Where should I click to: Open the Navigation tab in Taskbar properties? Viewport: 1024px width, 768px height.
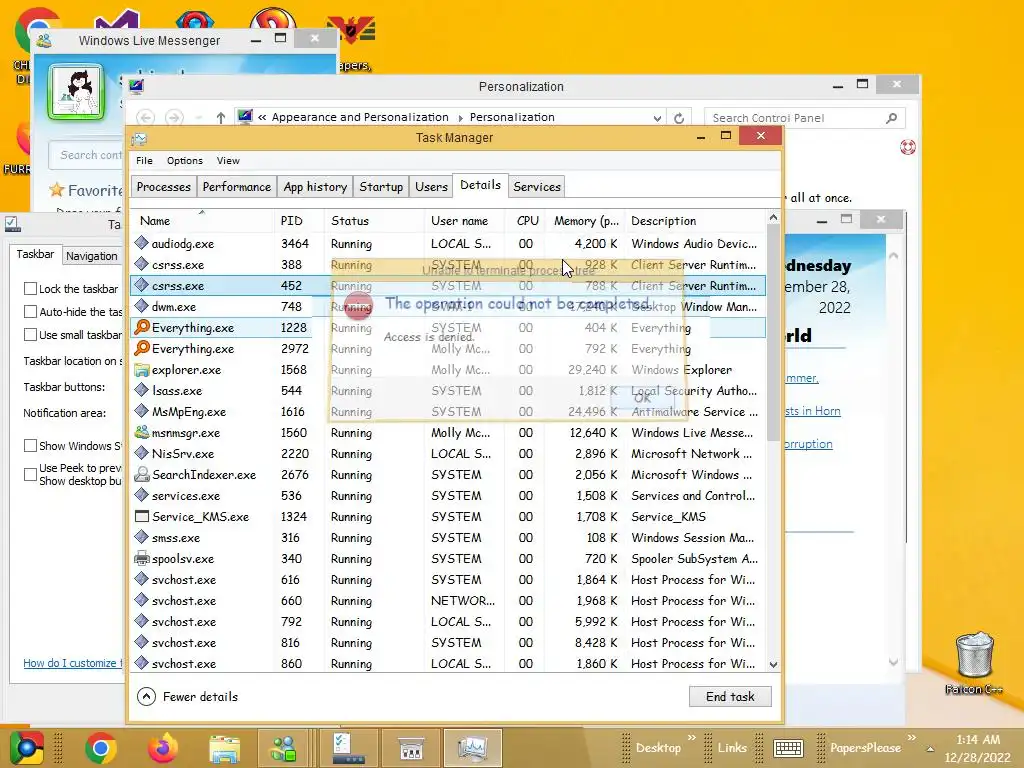(x=91, y=256)
